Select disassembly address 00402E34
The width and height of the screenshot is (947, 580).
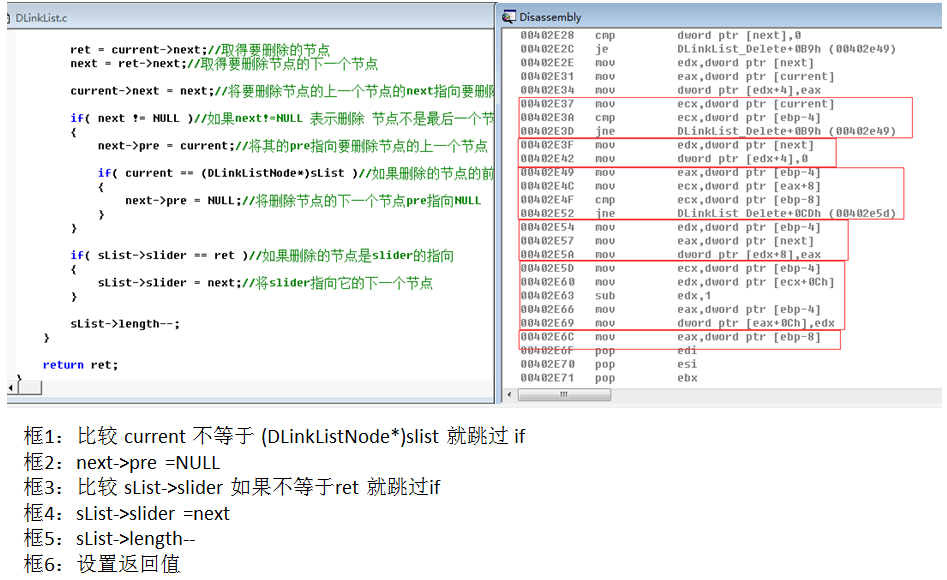click(x=547, y=90)
